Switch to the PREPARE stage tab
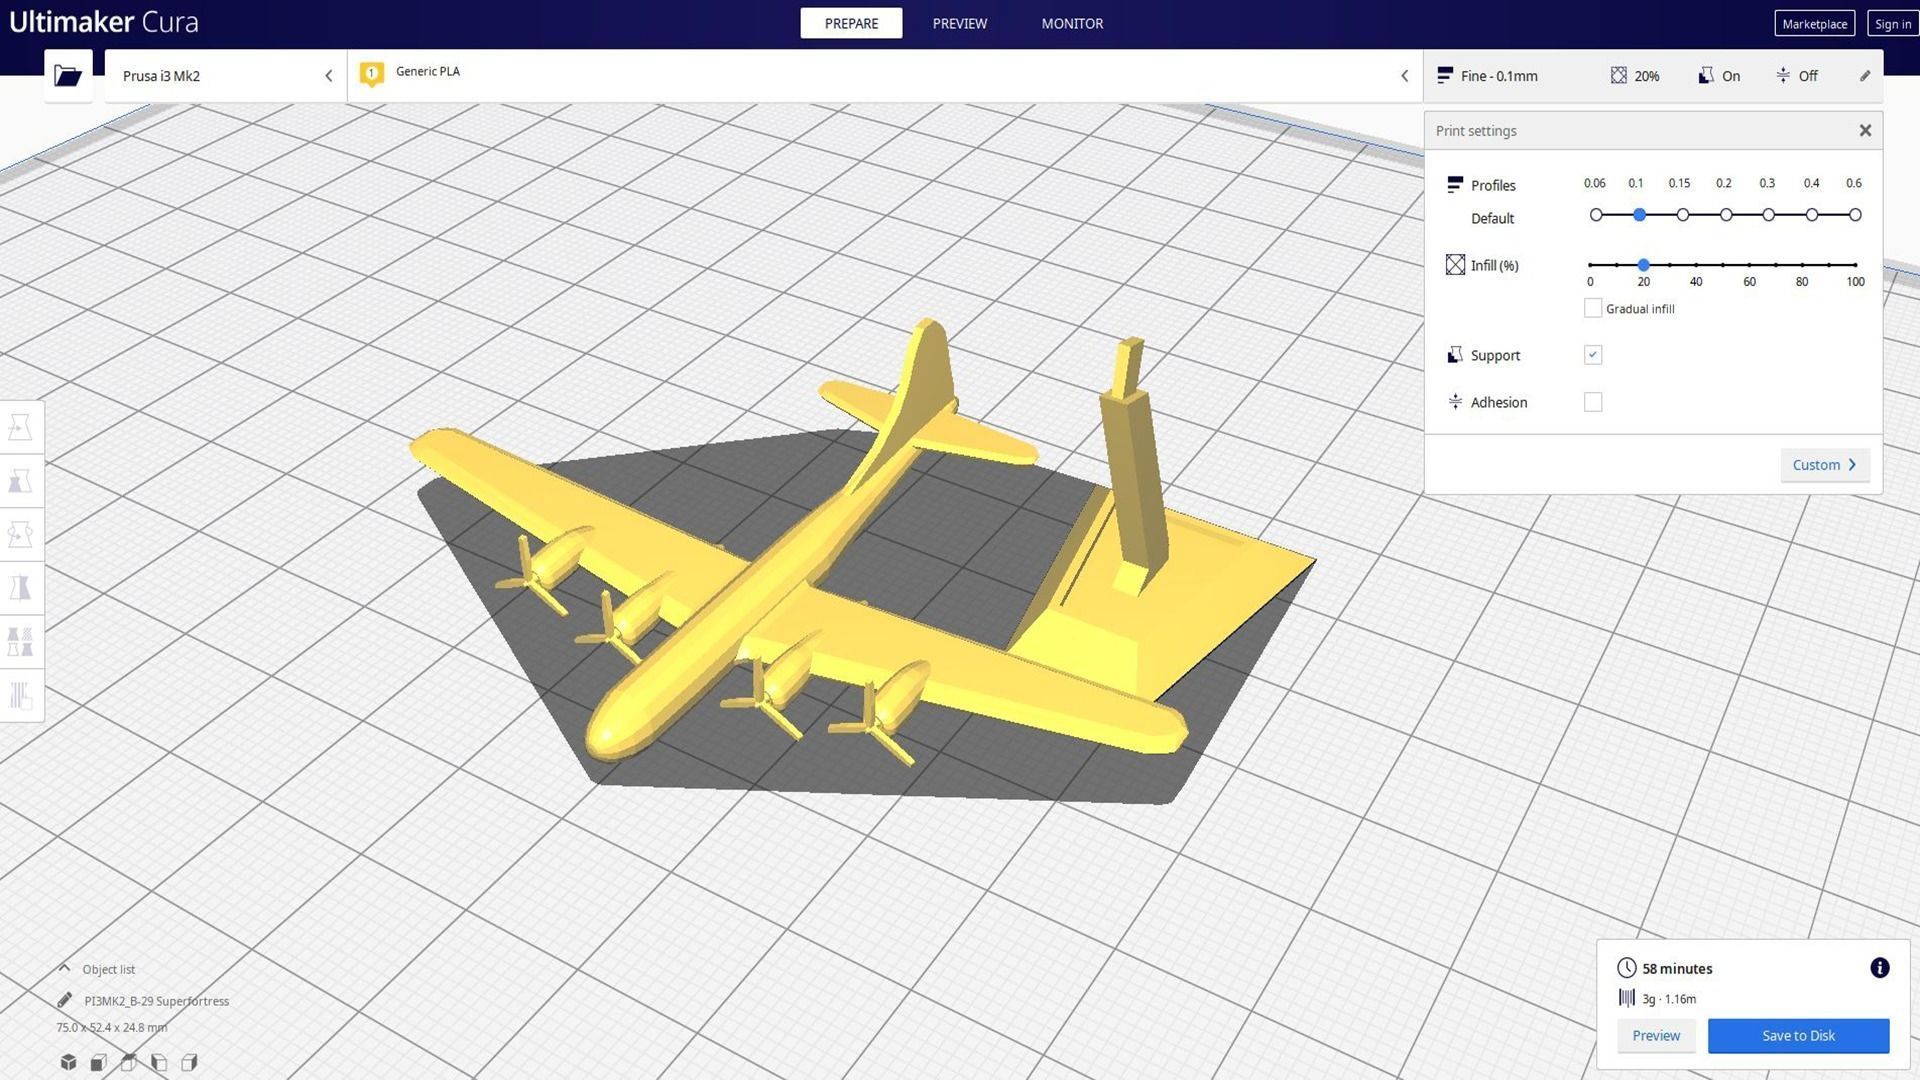Image resolution: width=1920 pixels, height=1080 pixels. (851, 23)
